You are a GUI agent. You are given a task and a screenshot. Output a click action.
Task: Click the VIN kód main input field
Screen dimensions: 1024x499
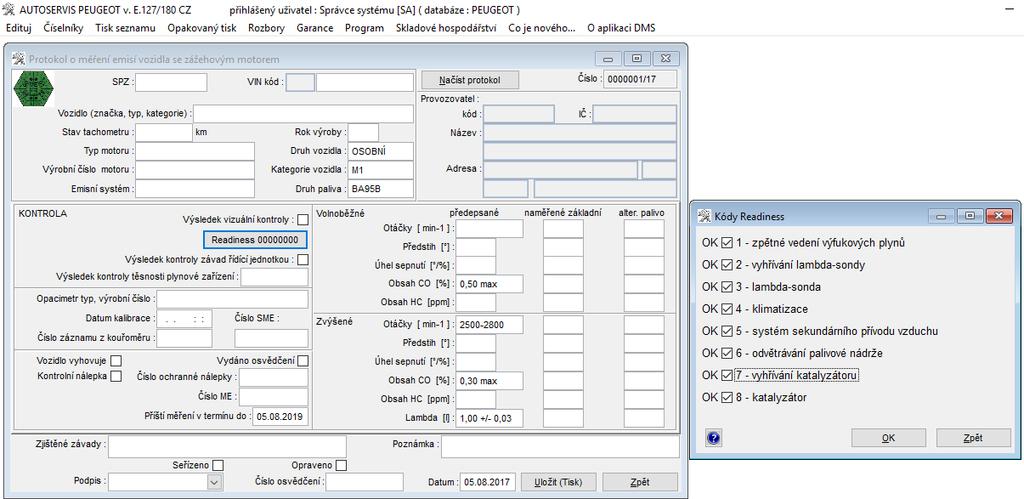point(365,82)
